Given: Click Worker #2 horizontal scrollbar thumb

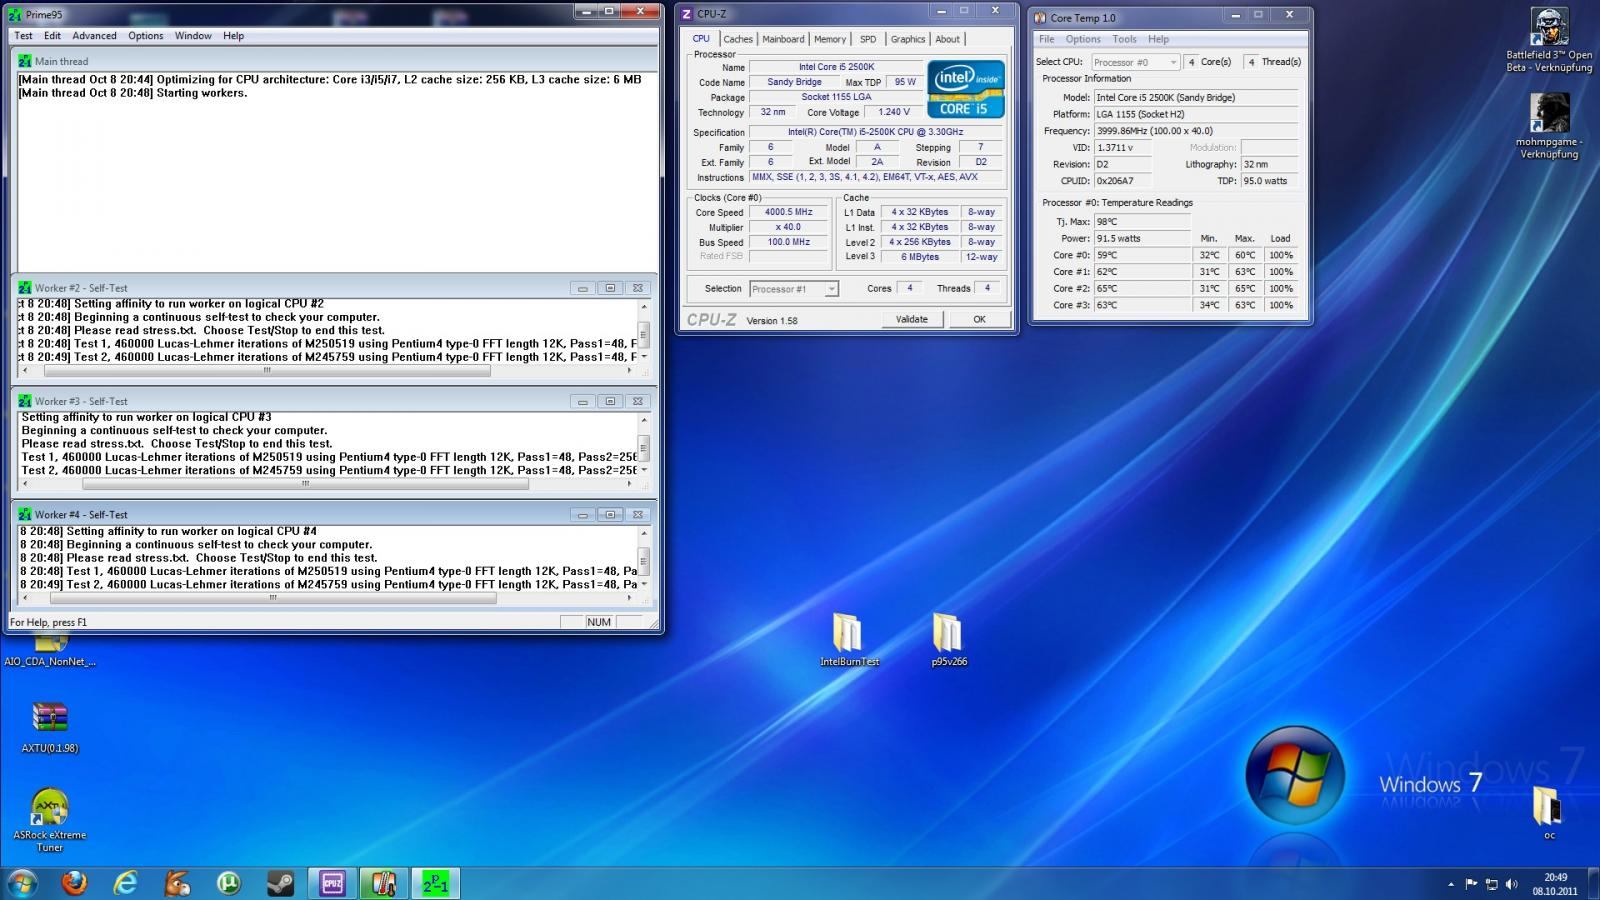Looking at the screenshot, I should tap(267, 370).
